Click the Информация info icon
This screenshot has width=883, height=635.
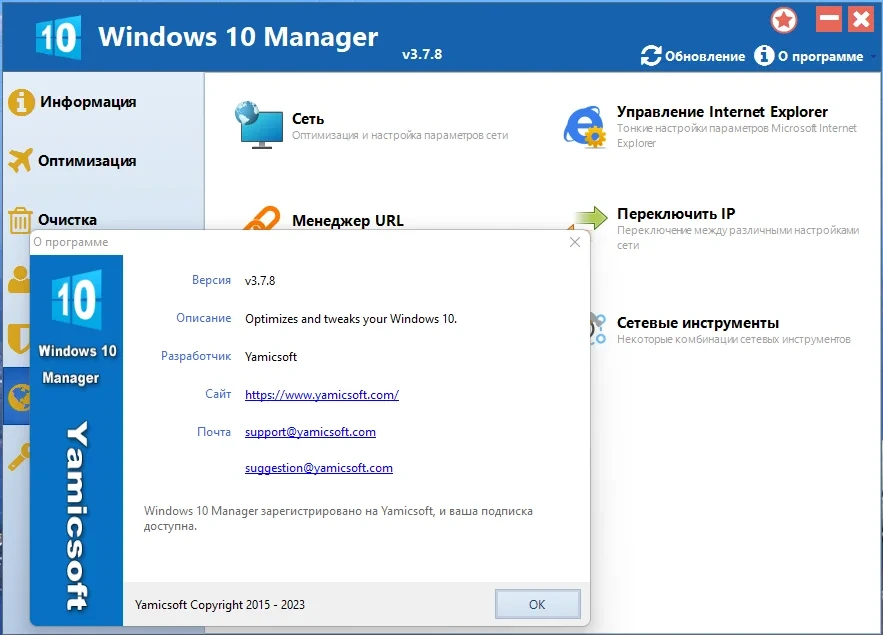coord(21,102)
